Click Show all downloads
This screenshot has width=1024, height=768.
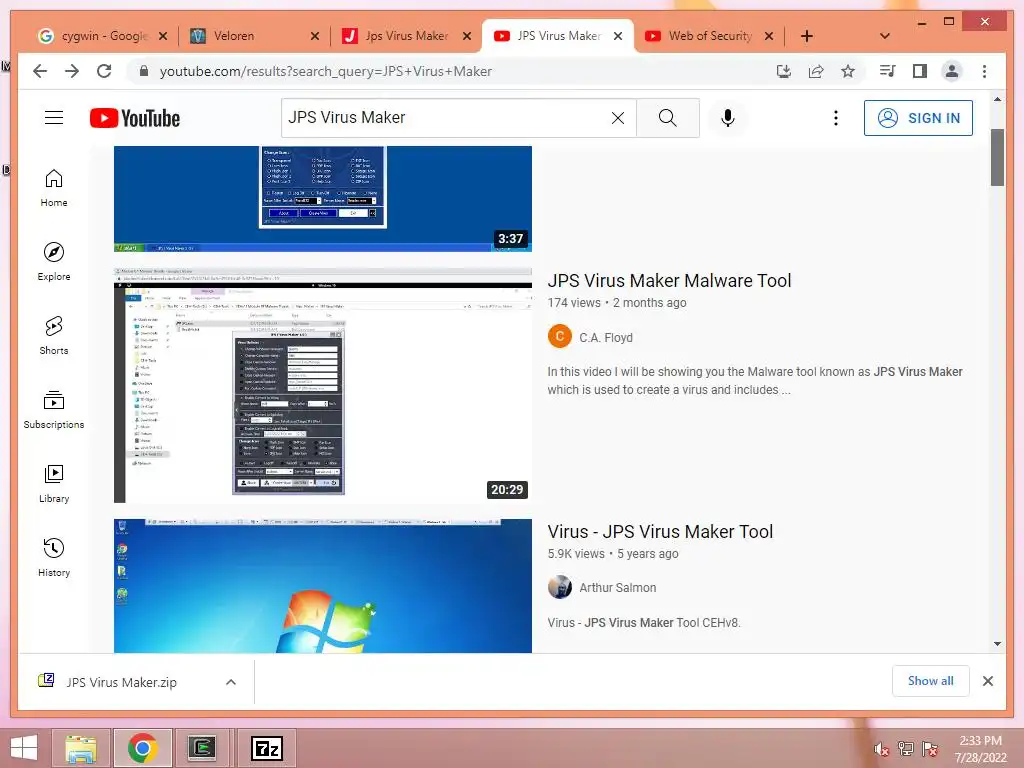coord(931,681)
